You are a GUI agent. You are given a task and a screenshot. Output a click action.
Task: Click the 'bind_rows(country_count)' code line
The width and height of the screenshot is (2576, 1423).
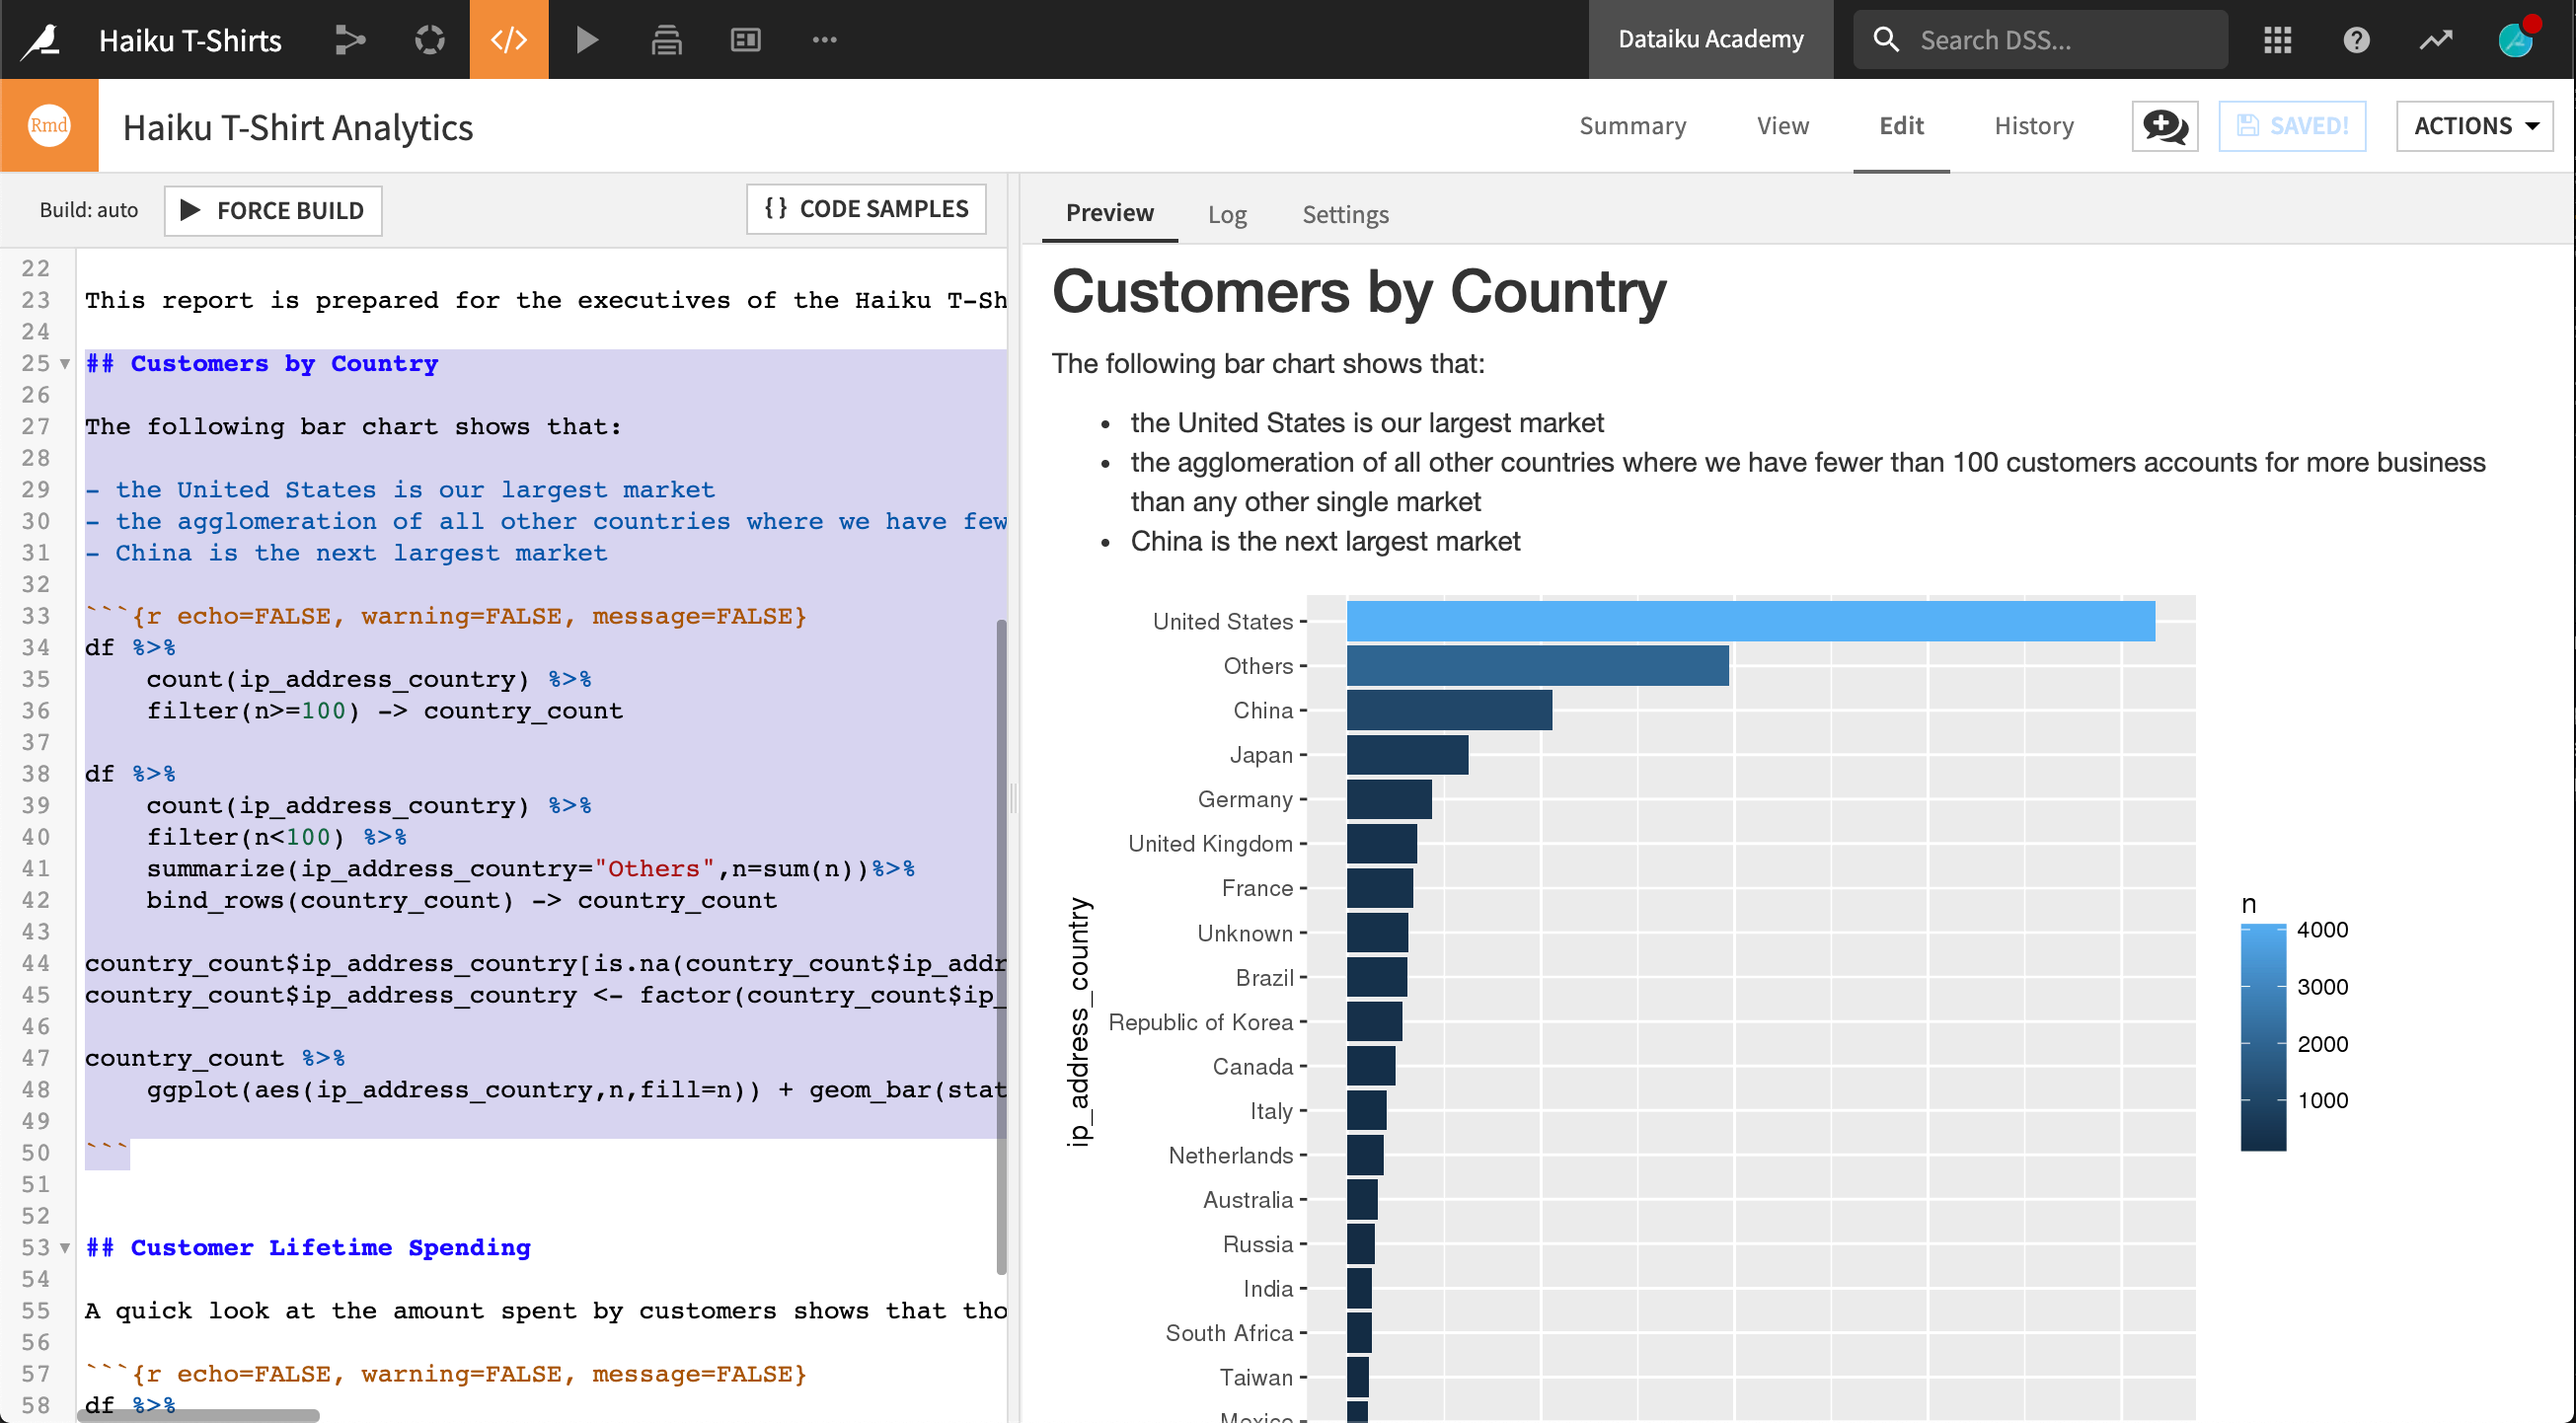(x=461, y=900)
